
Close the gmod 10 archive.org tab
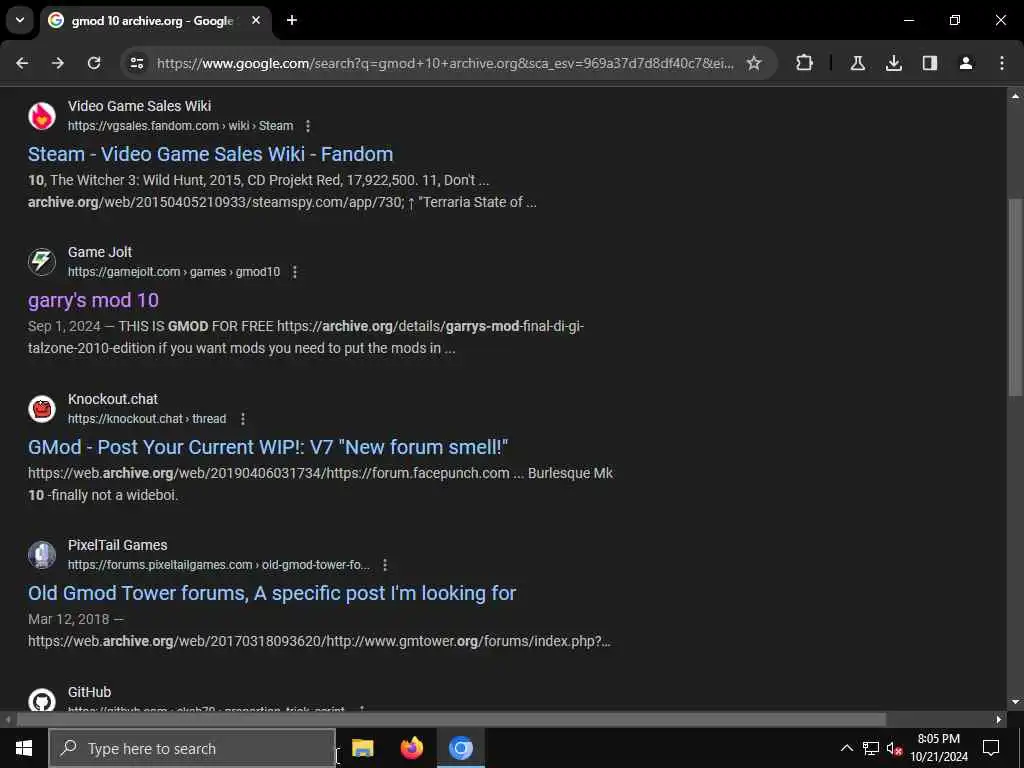tap(256, 20)
